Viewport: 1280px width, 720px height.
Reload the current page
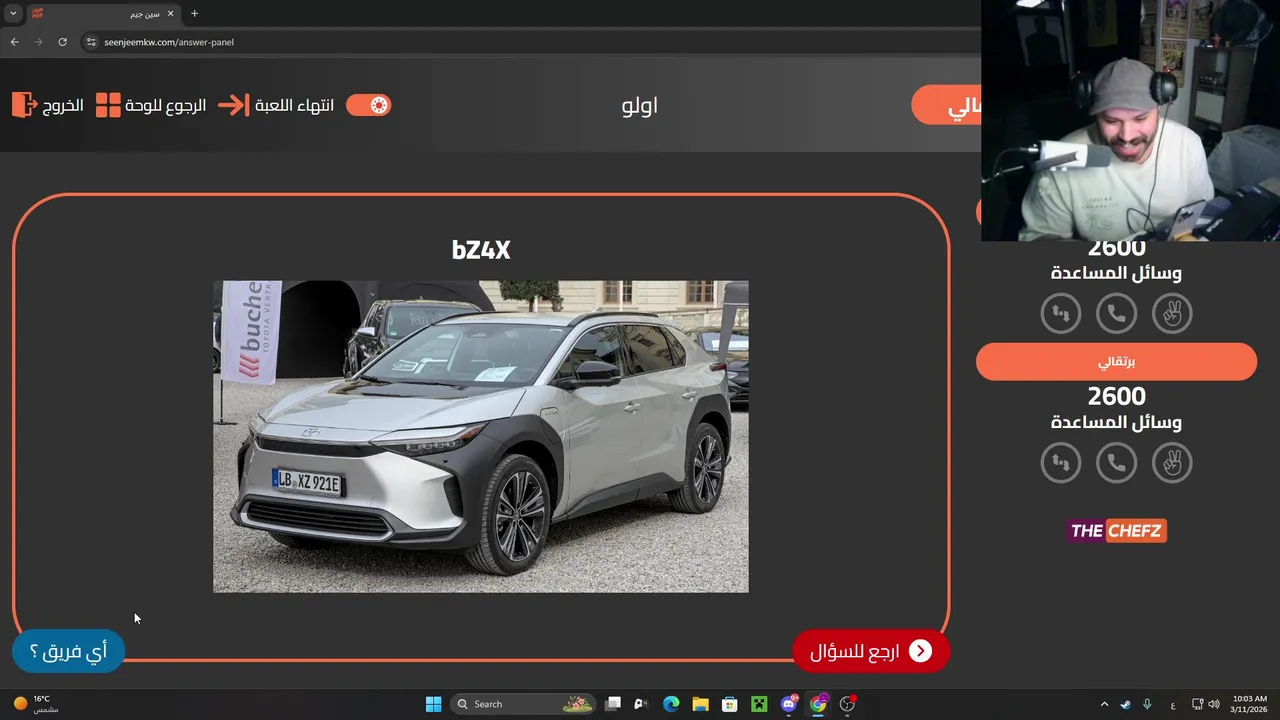[x=62, y=42]
